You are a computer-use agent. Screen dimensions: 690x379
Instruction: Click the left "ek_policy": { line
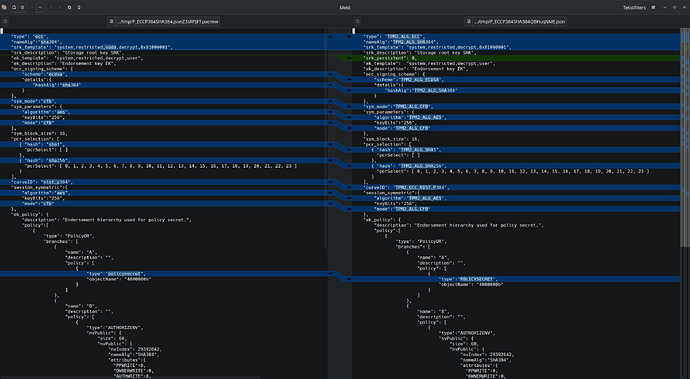(x=30, y=214)
